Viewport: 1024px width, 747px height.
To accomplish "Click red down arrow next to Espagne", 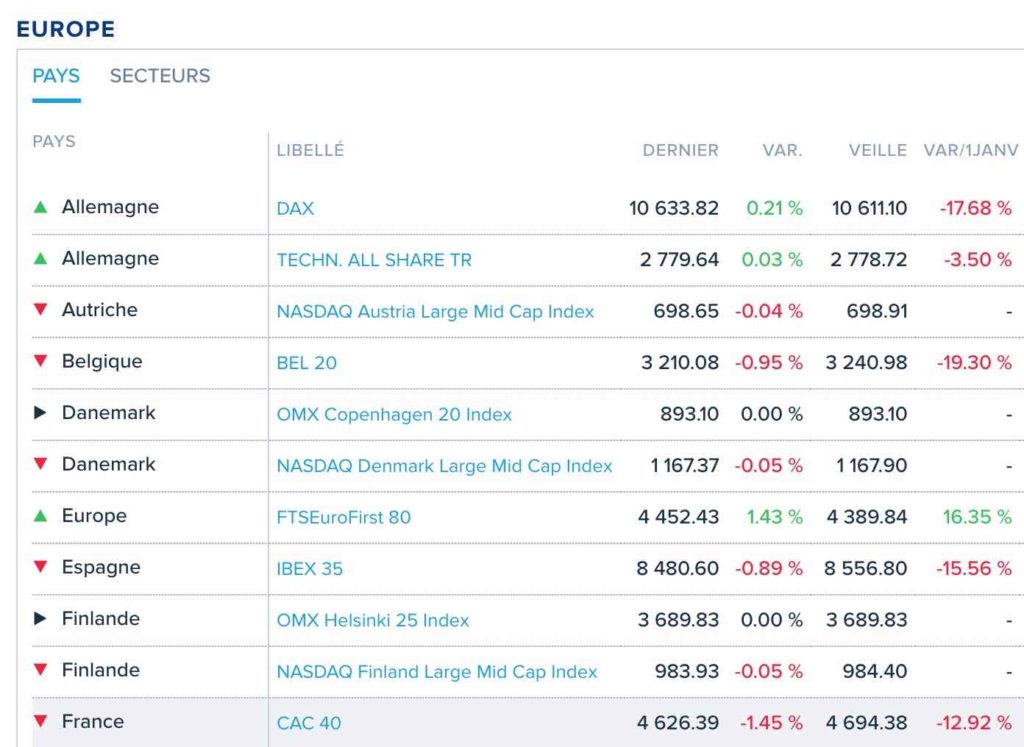I will tap(40, 567).
